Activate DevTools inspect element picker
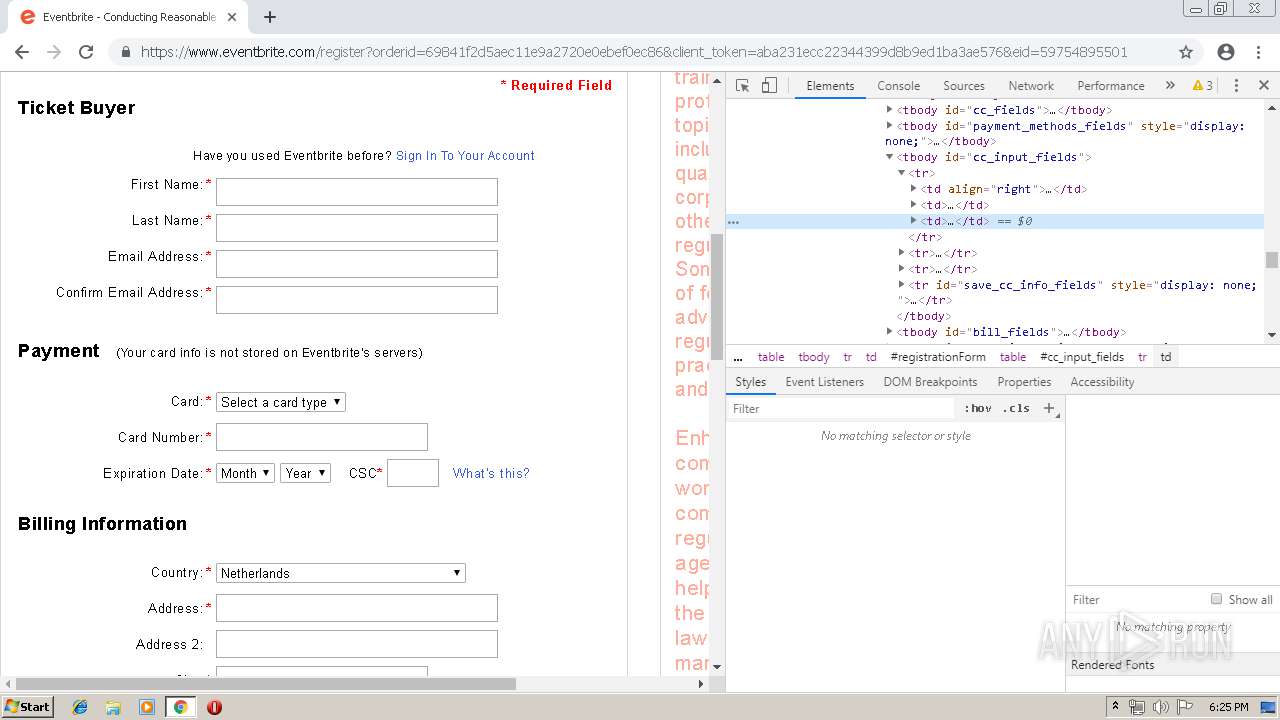The image size is (1280, 720). [x=742, y=86]
